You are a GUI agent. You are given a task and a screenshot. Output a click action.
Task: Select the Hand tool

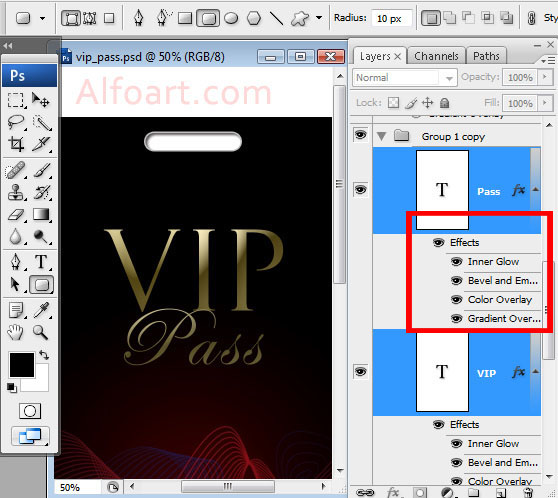pos(15,332)
